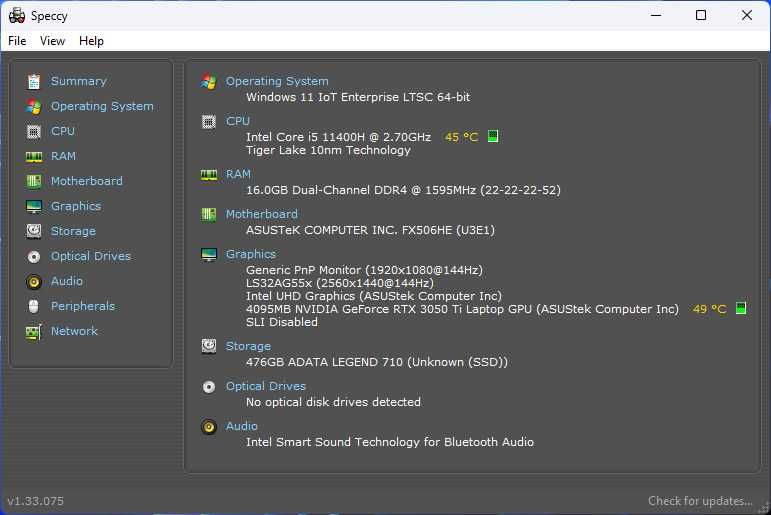
Task: Click the Motherboard icon in sidebar
Action: click(x=34, y=182)
